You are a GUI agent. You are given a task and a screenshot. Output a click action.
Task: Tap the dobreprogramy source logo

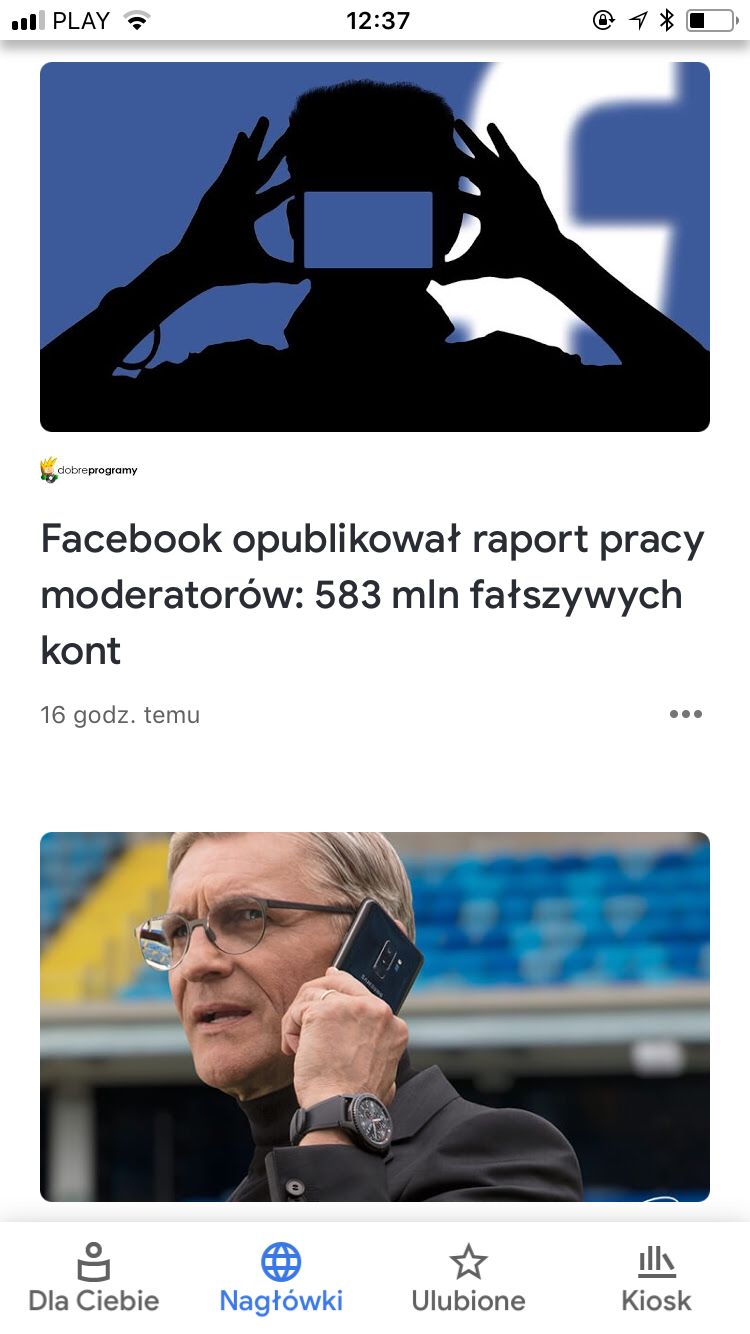[x=89, y=469]
